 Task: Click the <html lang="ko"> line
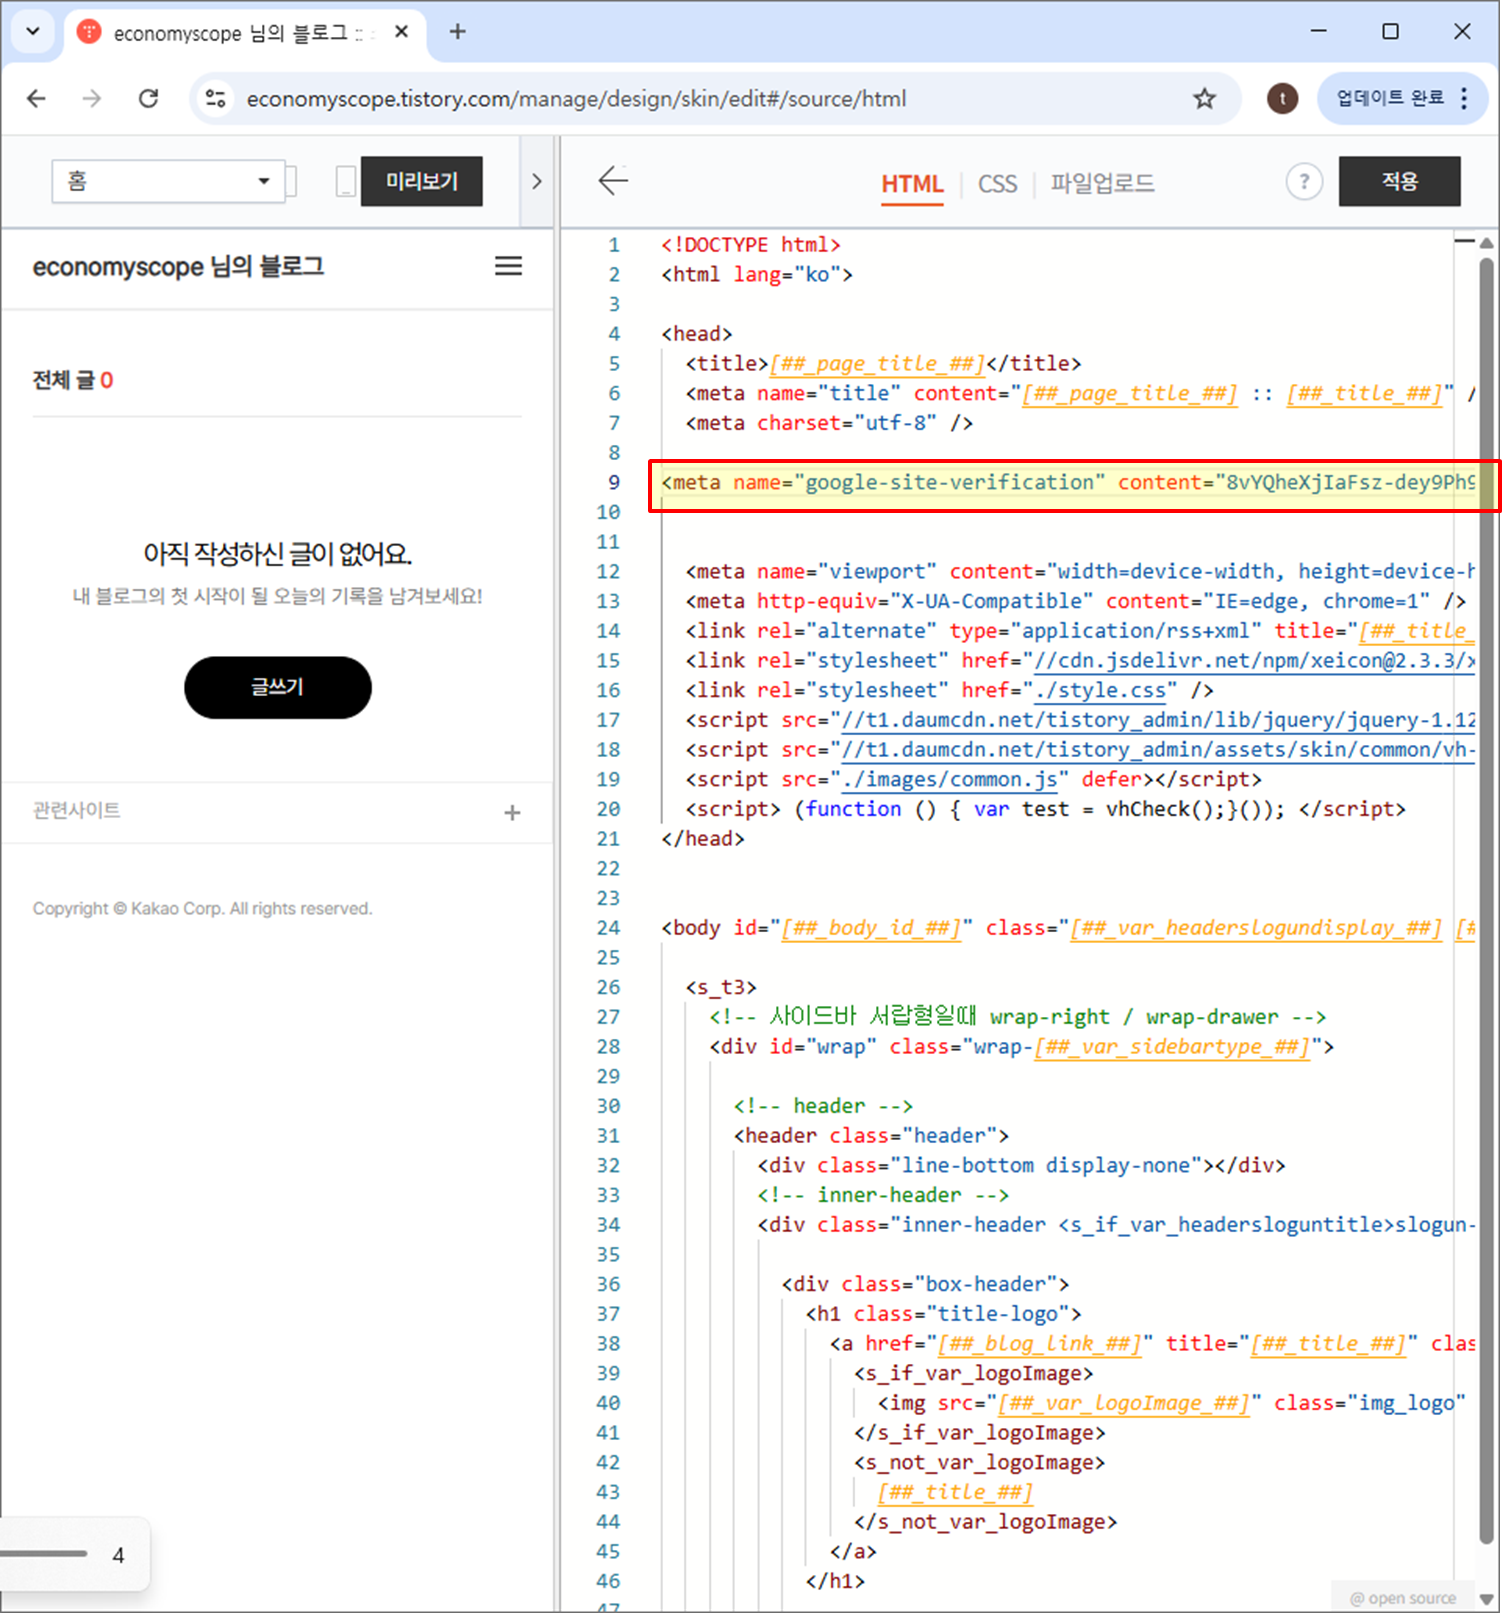[757, 275]
